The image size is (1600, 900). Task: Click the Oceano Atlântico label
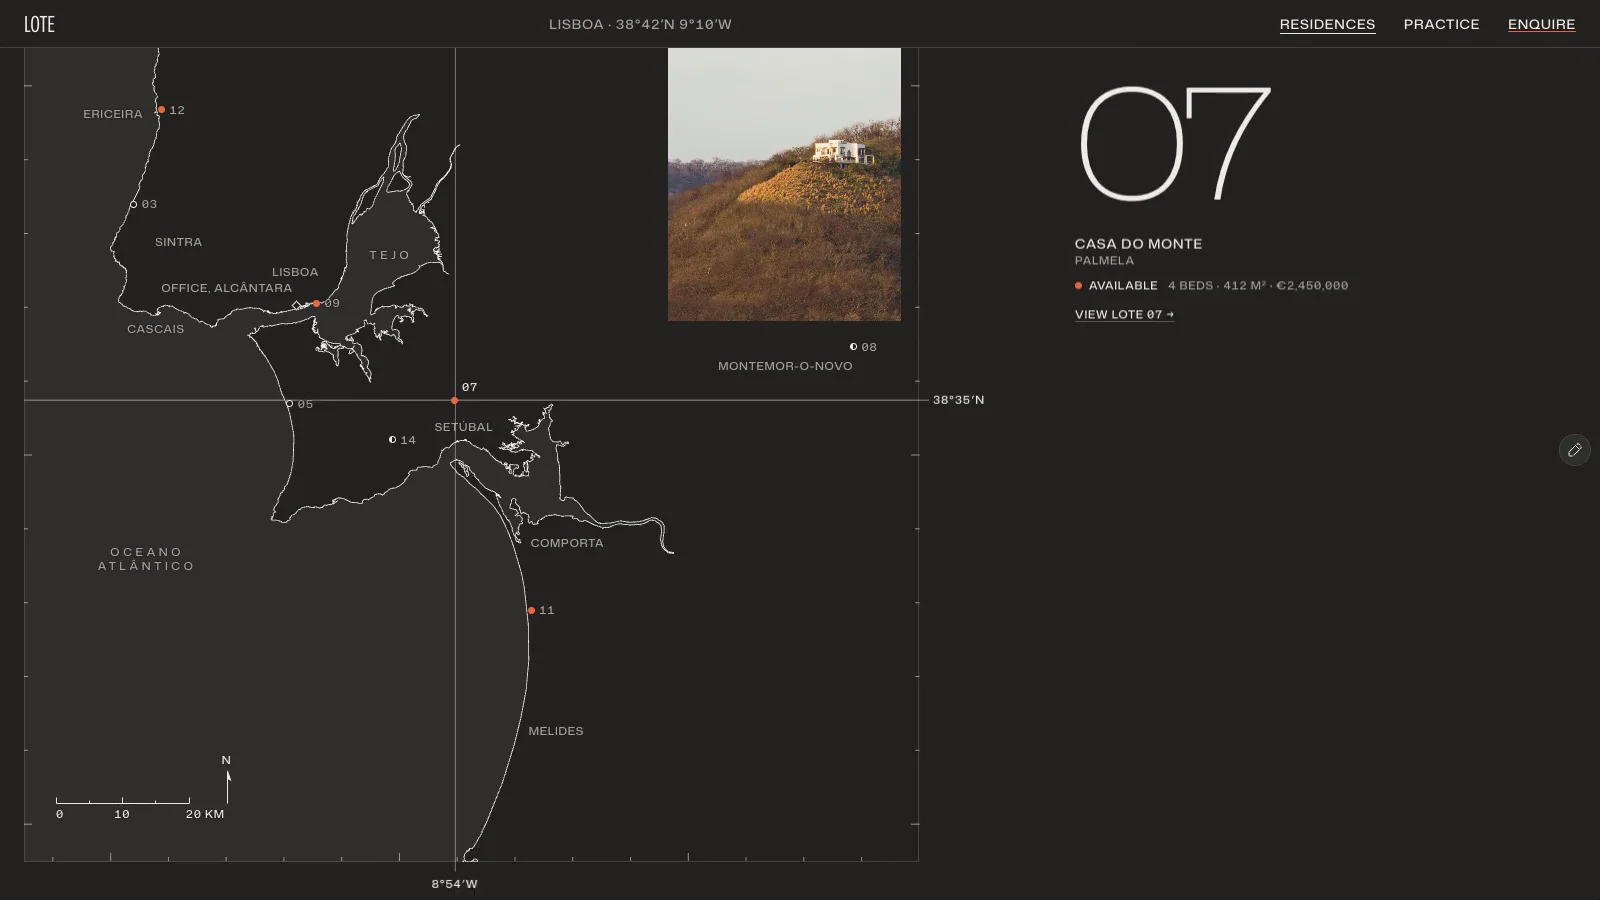tap(146, 559)
